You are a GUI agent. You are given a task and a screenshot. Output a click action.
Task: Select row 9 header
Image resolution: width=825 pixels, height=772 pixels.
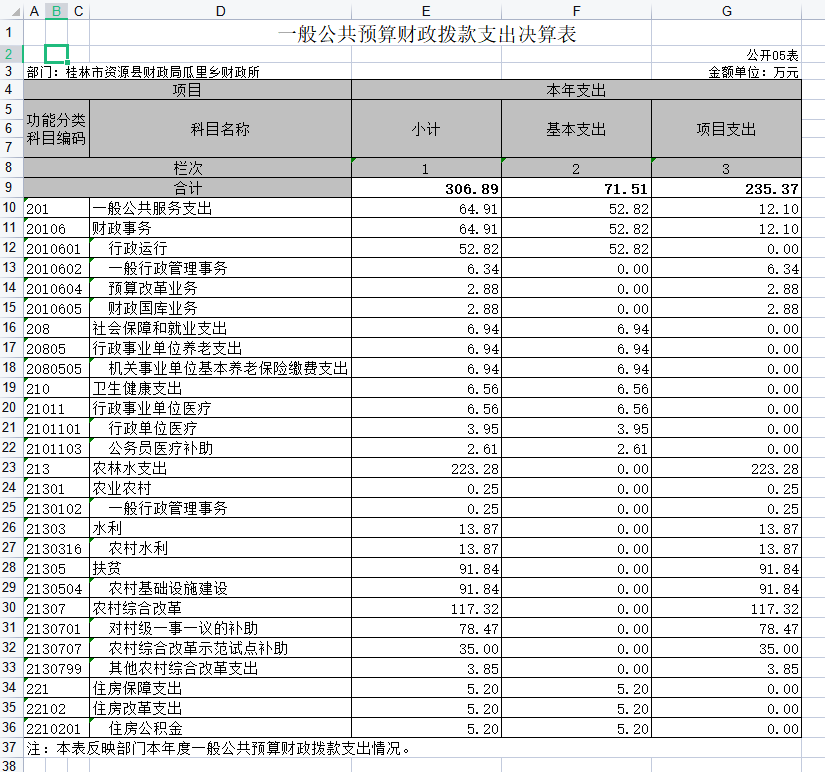pyautogui.click(x=10, y=188)
